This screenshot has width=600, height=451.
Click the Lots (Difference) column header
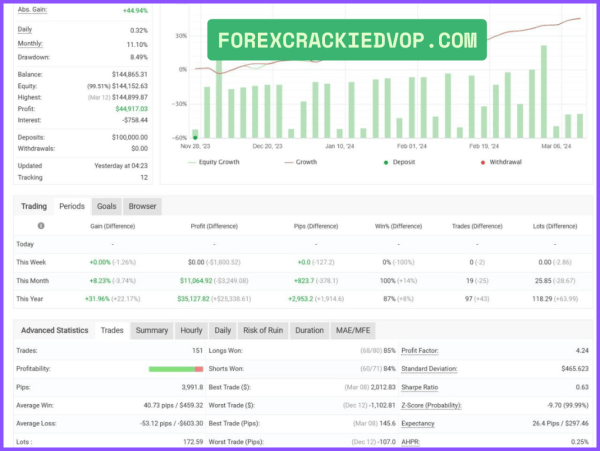[555, 226]
